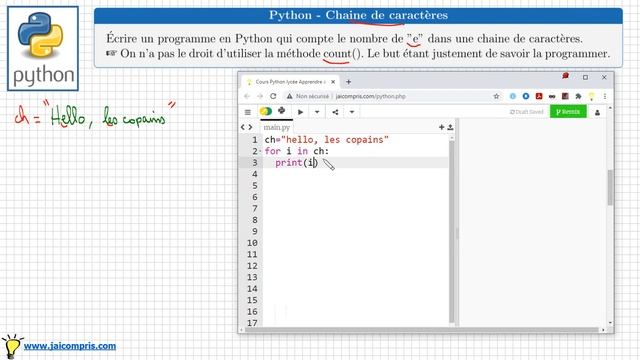Open the run options dropdown arrow

(x=317, y=112)
